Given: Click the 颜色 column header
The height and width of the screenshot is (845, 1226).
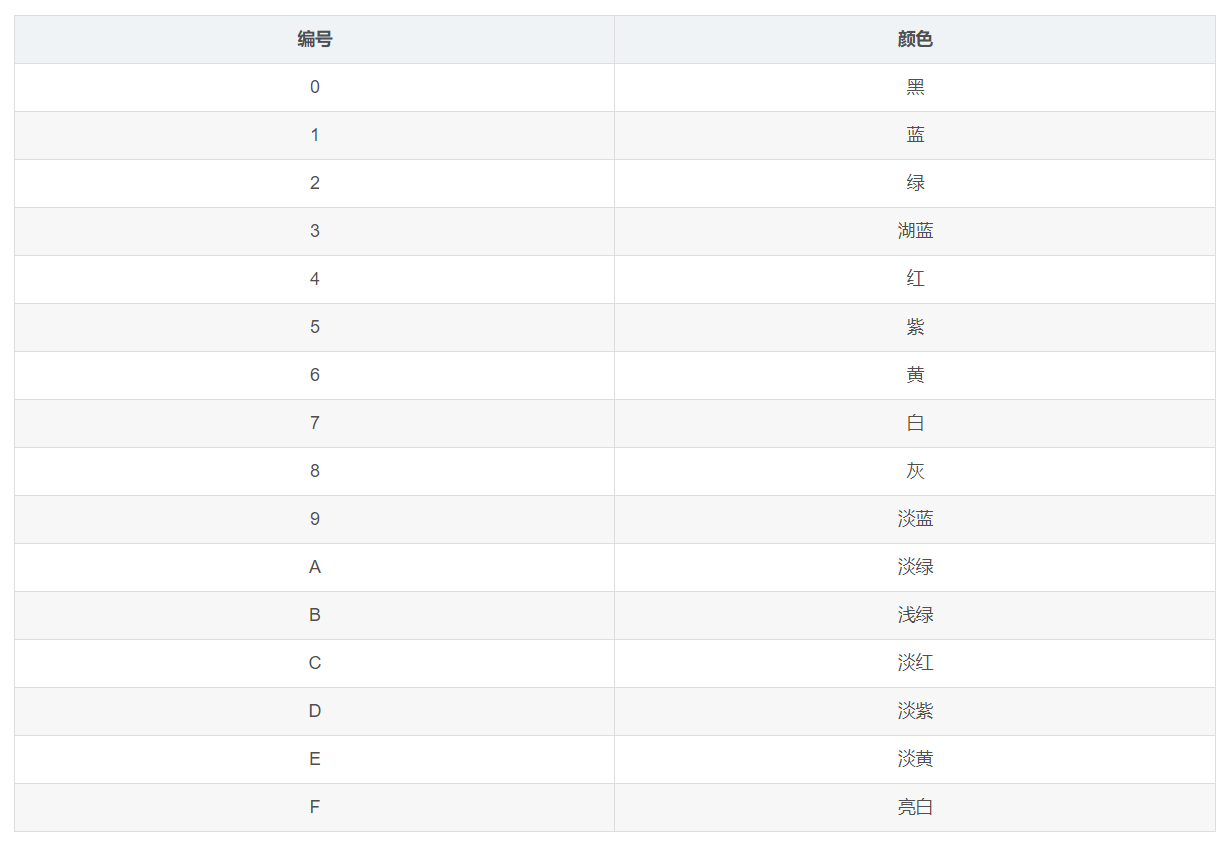Looking at the screenshot, I should click(x=914, y=39).
